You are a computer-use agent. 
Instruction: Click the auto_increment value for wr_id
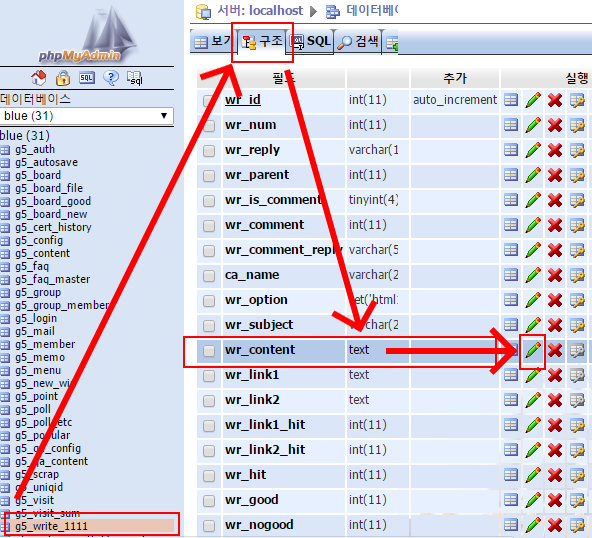click(x=455, y=100)
